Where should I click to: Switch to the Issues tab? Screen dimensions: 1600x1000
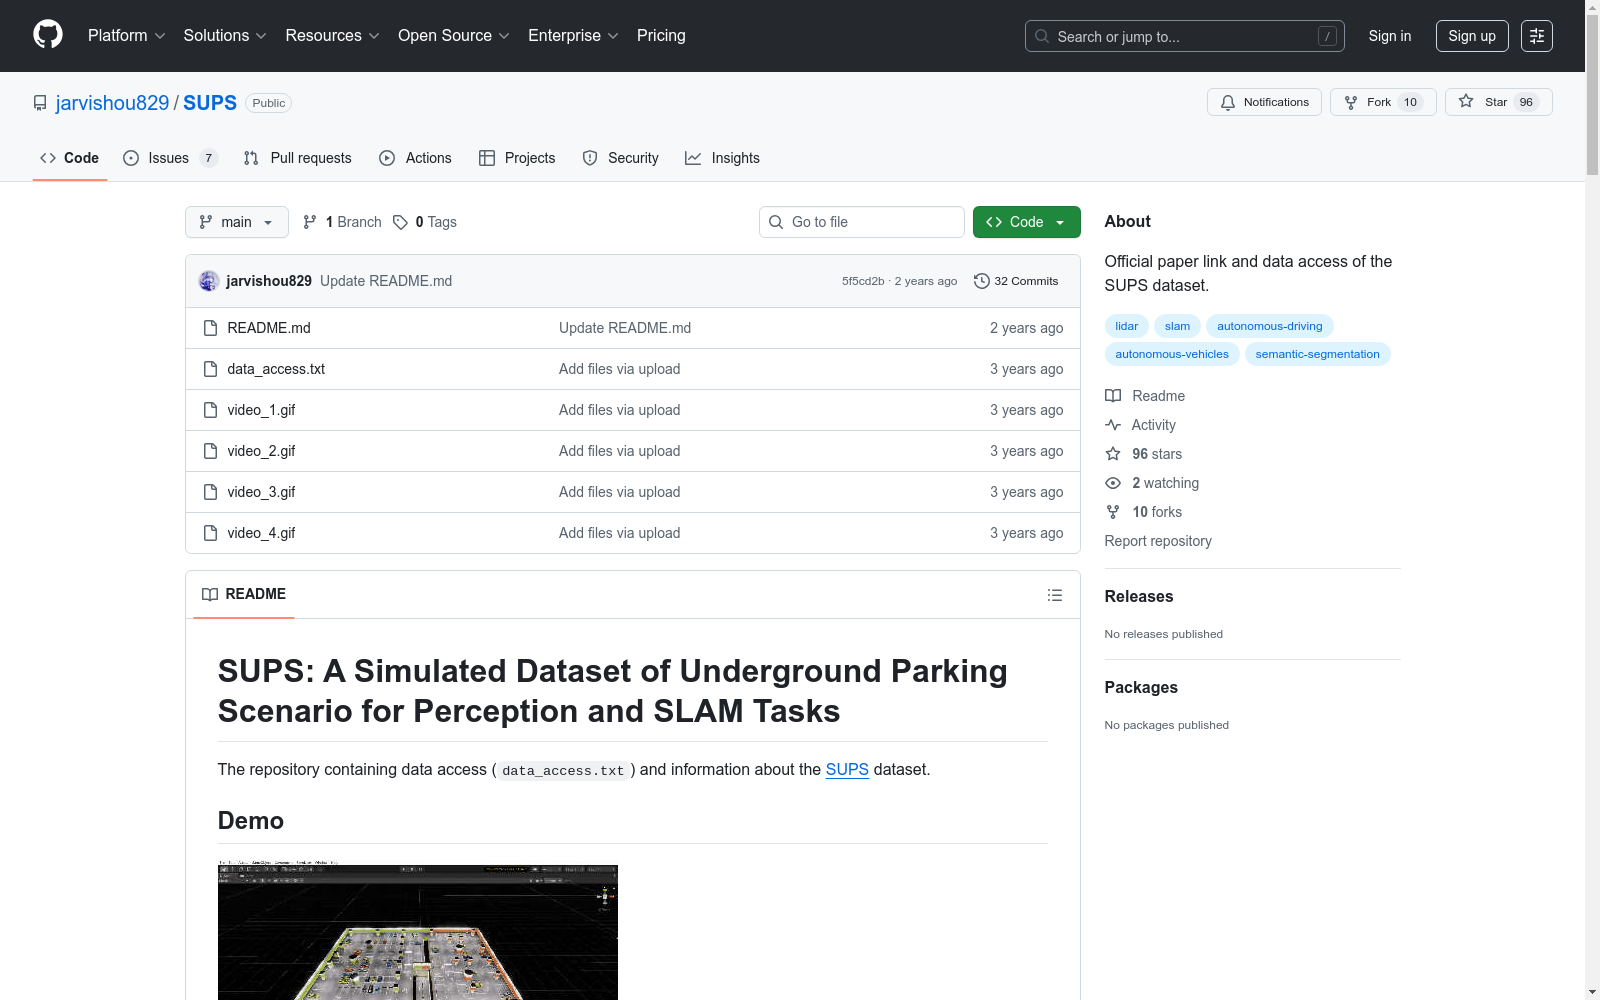(x=169, y=158)
